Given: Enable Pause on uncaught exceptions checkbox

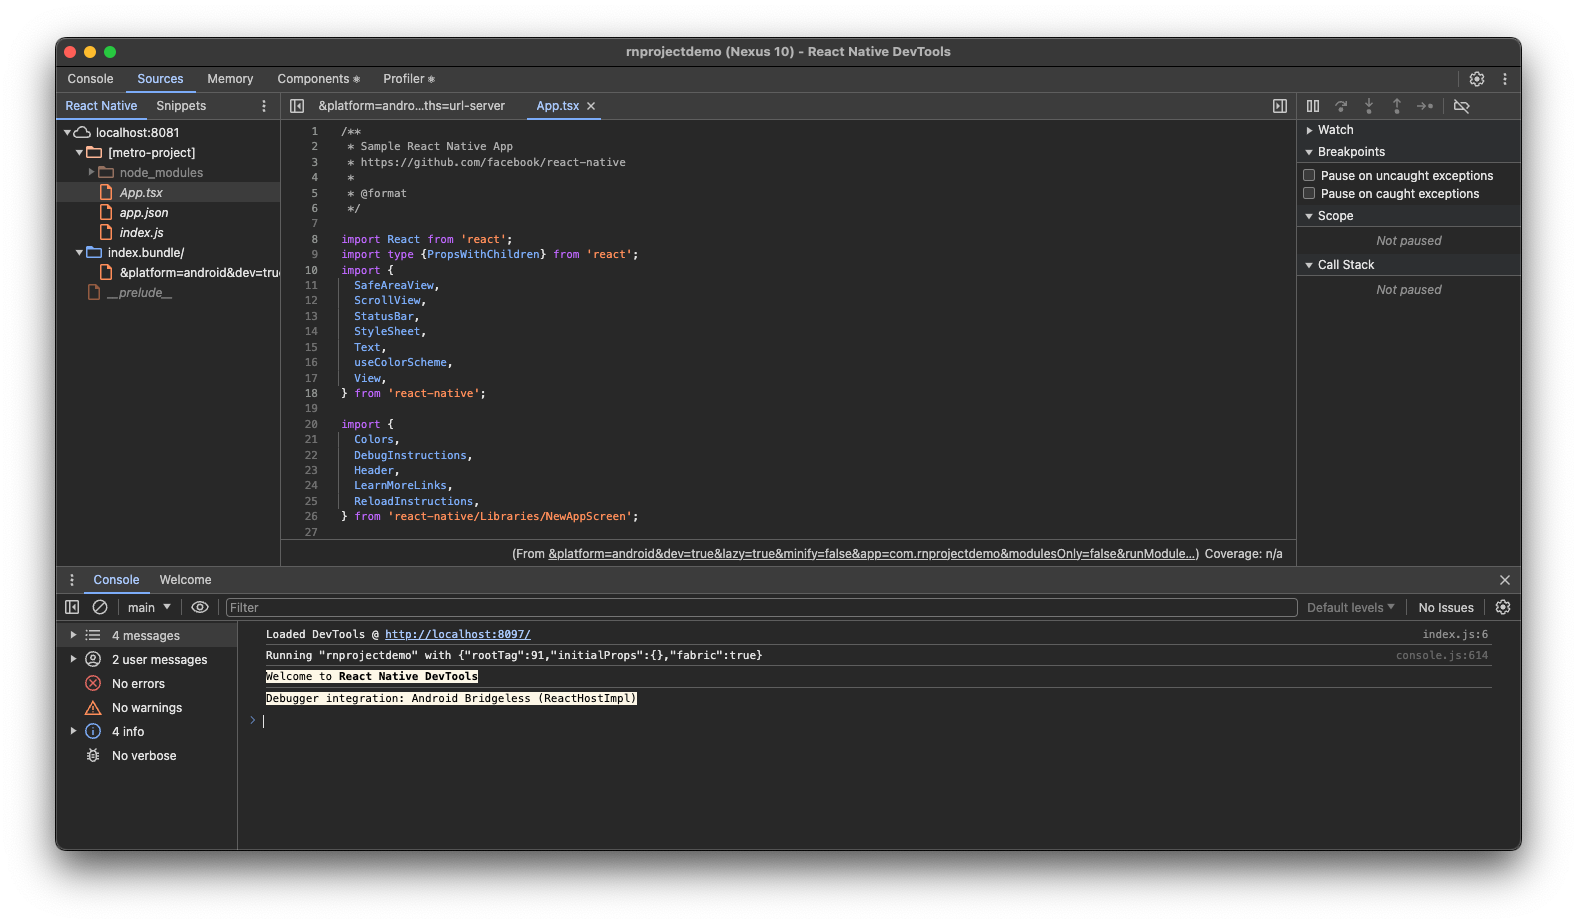Looking at the screenshot, I should pos(1309,175).
